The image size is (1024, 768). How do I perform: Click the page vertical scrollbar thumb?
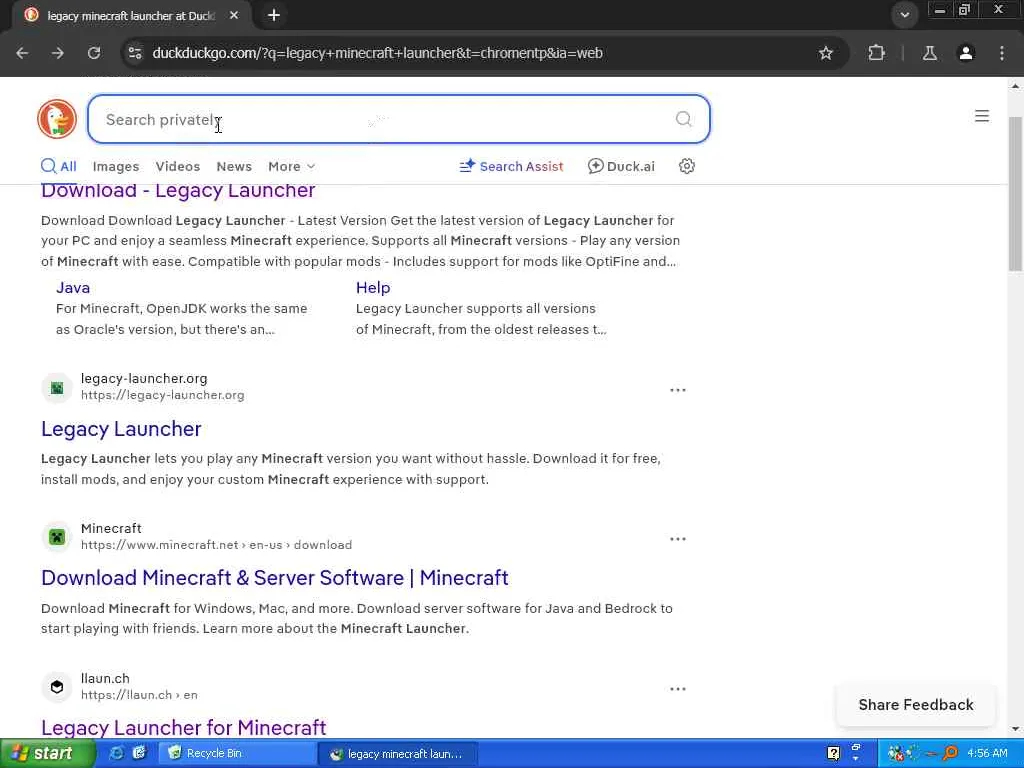click(x=1015, y=193)
